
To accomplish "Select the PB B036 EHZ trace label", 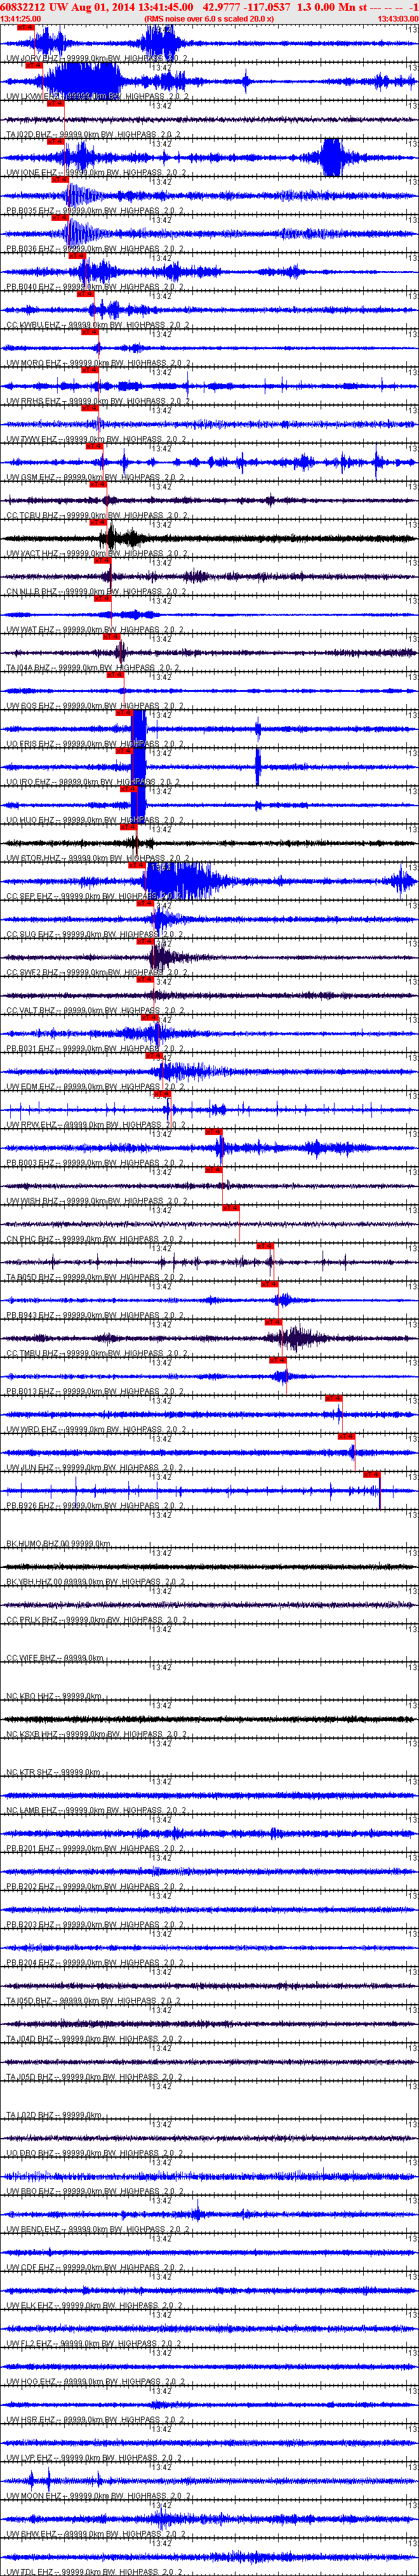I will click(96, 249).
